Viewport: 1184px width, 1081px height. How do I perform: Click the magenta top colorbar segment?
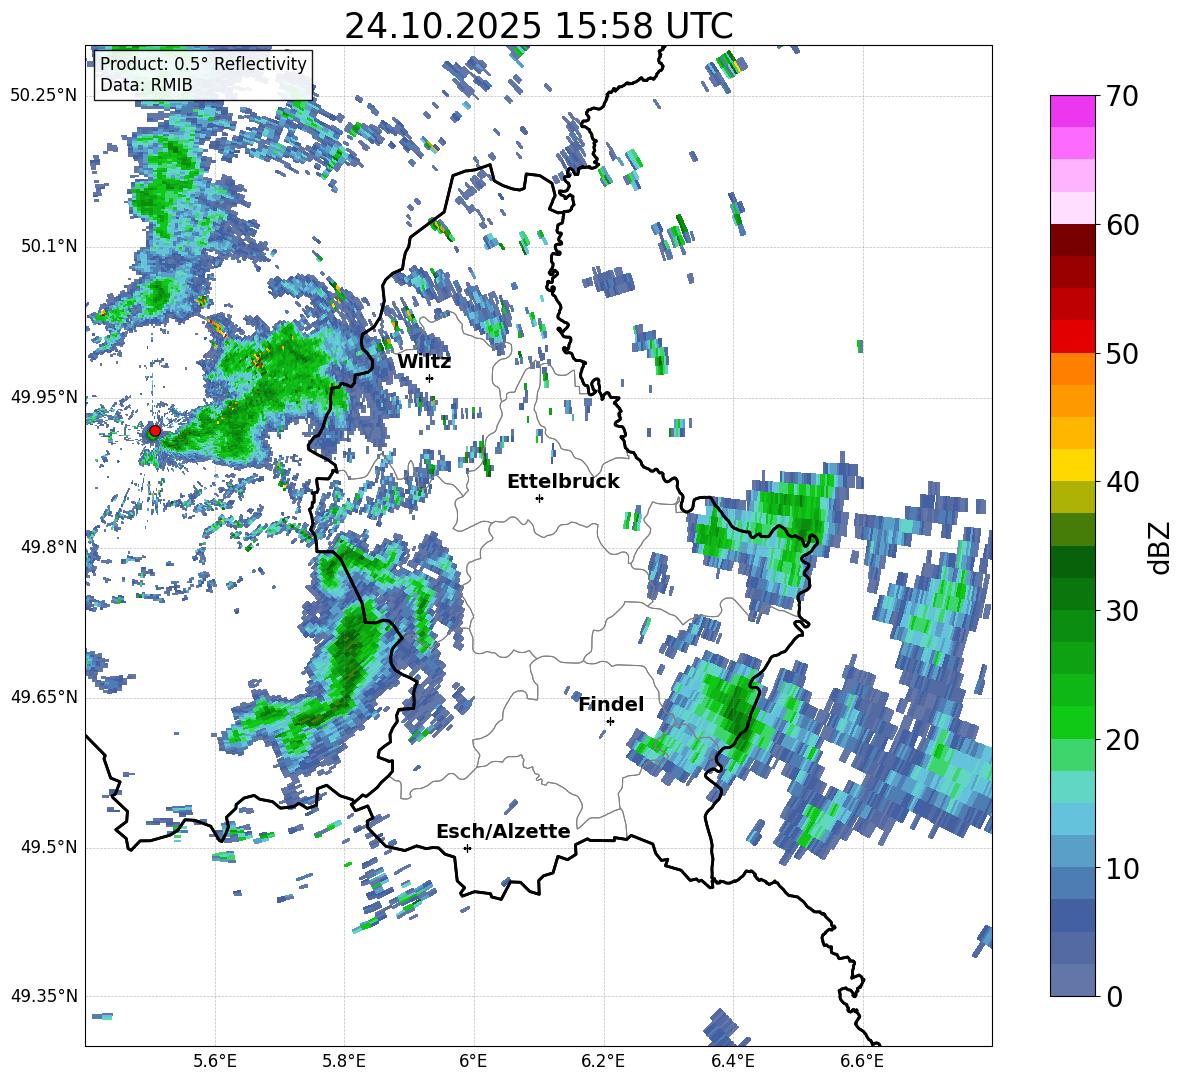pyautogui.click(x=1072, y=111)
